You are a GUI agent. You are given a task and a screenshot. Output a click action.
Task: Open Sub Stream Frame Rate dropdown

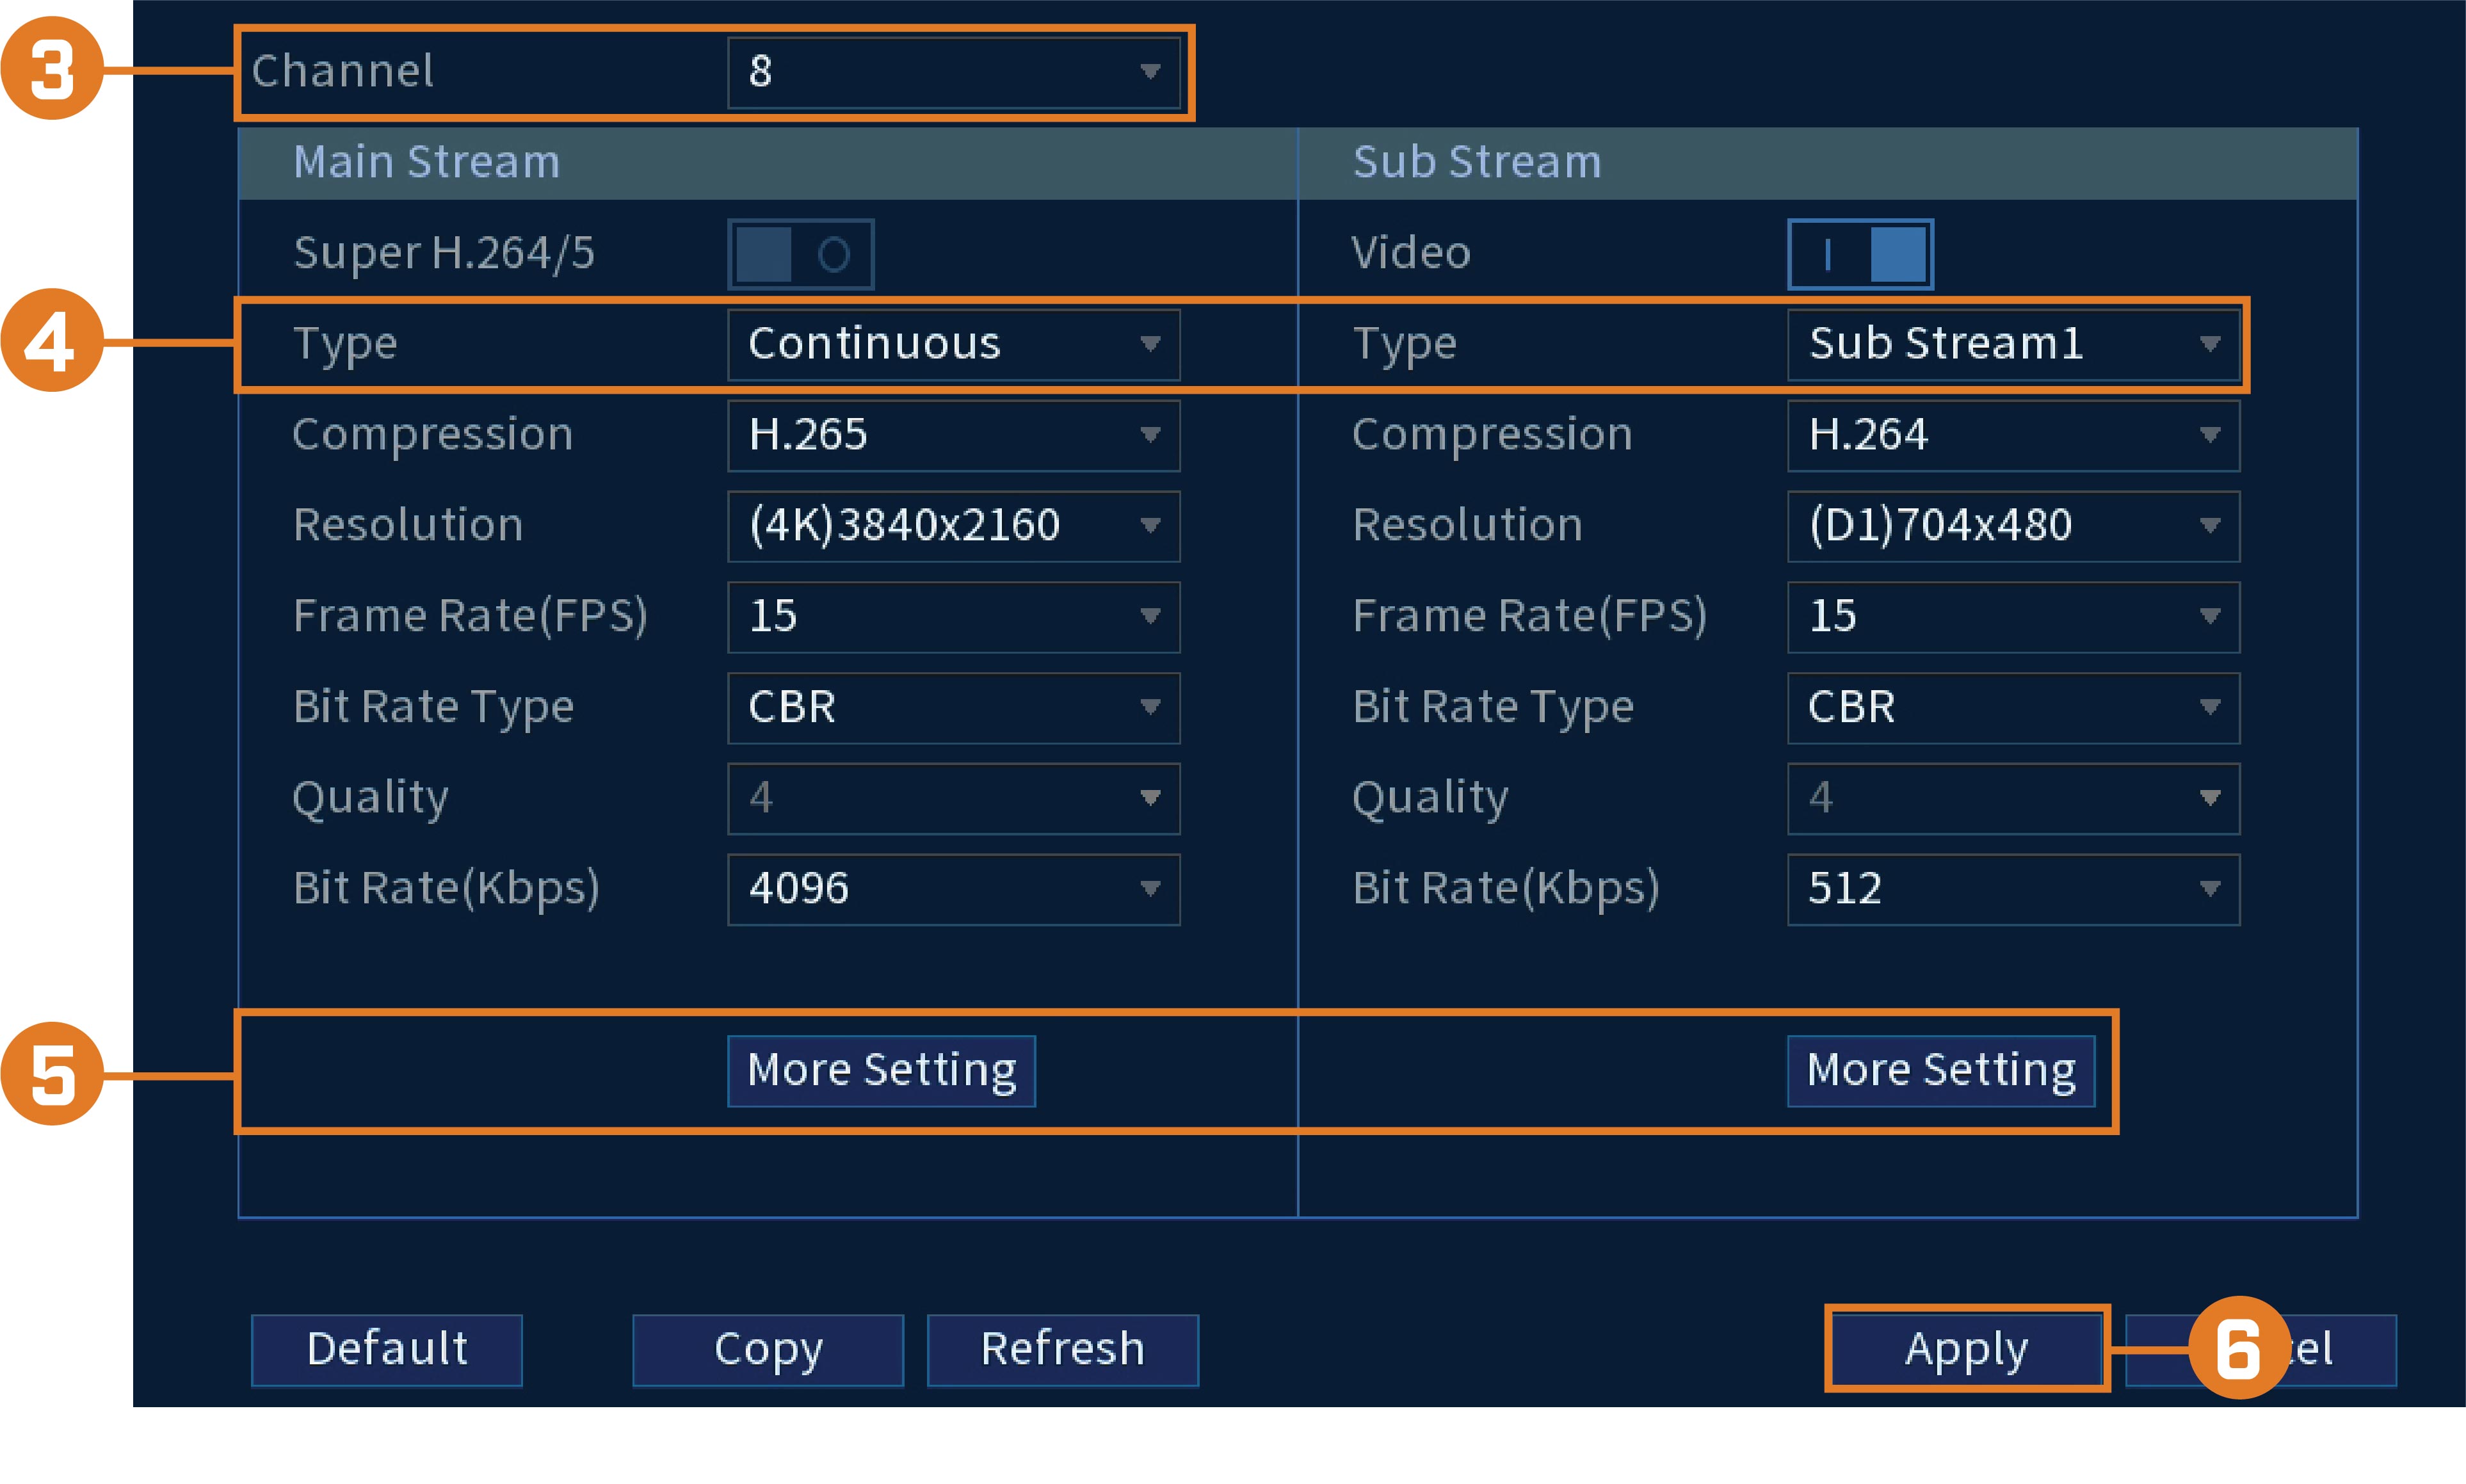[x=2013, y=617]
